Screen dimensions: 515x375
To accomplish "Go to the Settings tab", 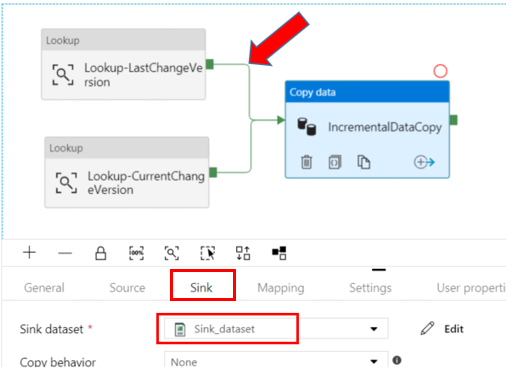I will pos(370,288).
